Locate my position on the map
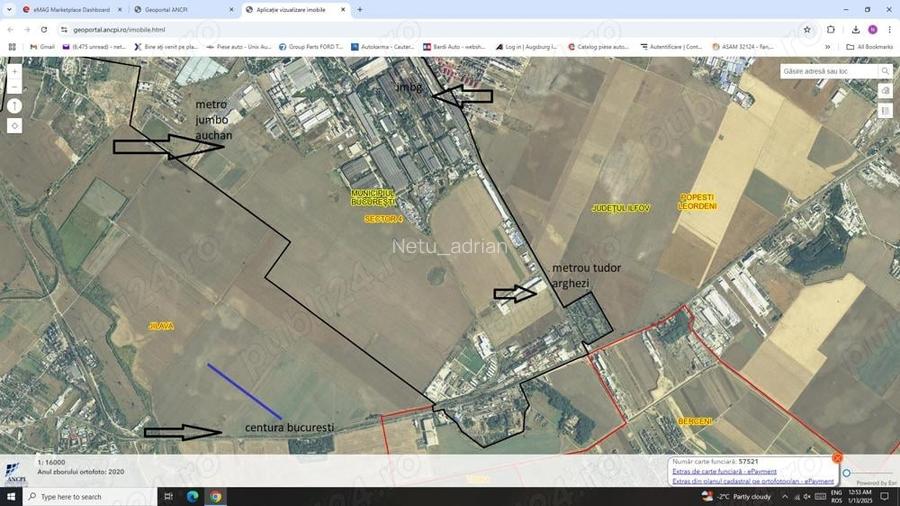The width and height of the screenshot is (900, 506). click(14, 126)
